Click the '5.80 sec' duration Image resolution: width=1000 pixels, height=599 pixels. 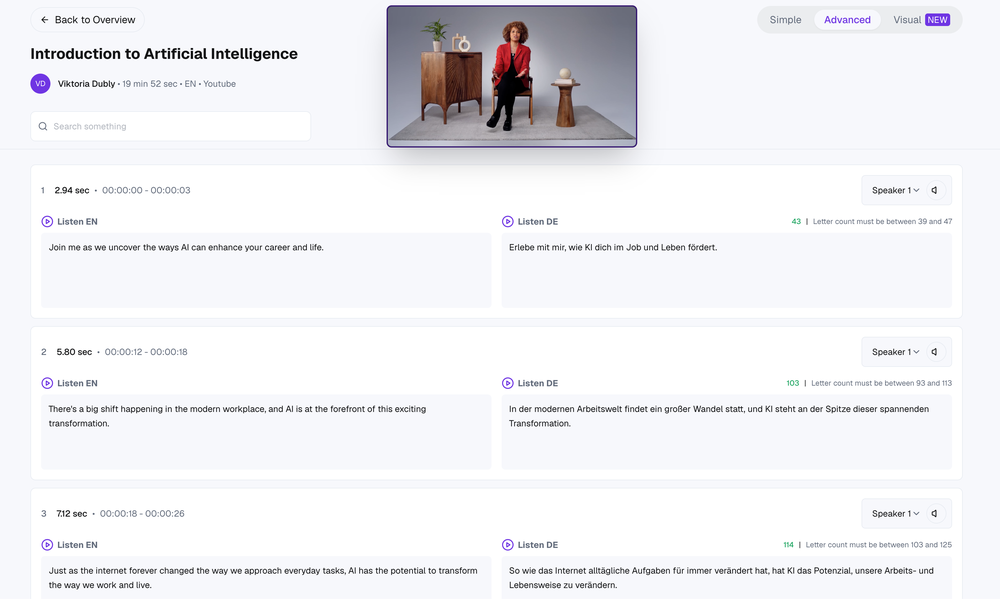(74, 352)
